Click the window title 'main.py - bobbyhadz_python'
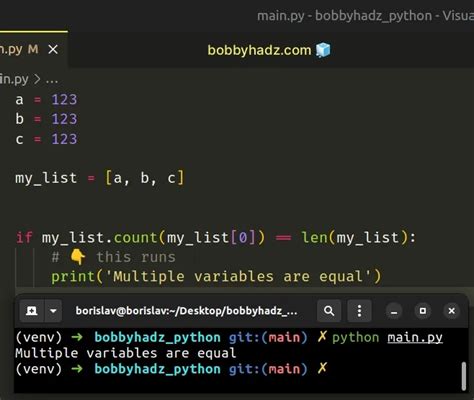The height and width of the screenshot is (400, 474). pyautogui.click(x=344, y=16)
